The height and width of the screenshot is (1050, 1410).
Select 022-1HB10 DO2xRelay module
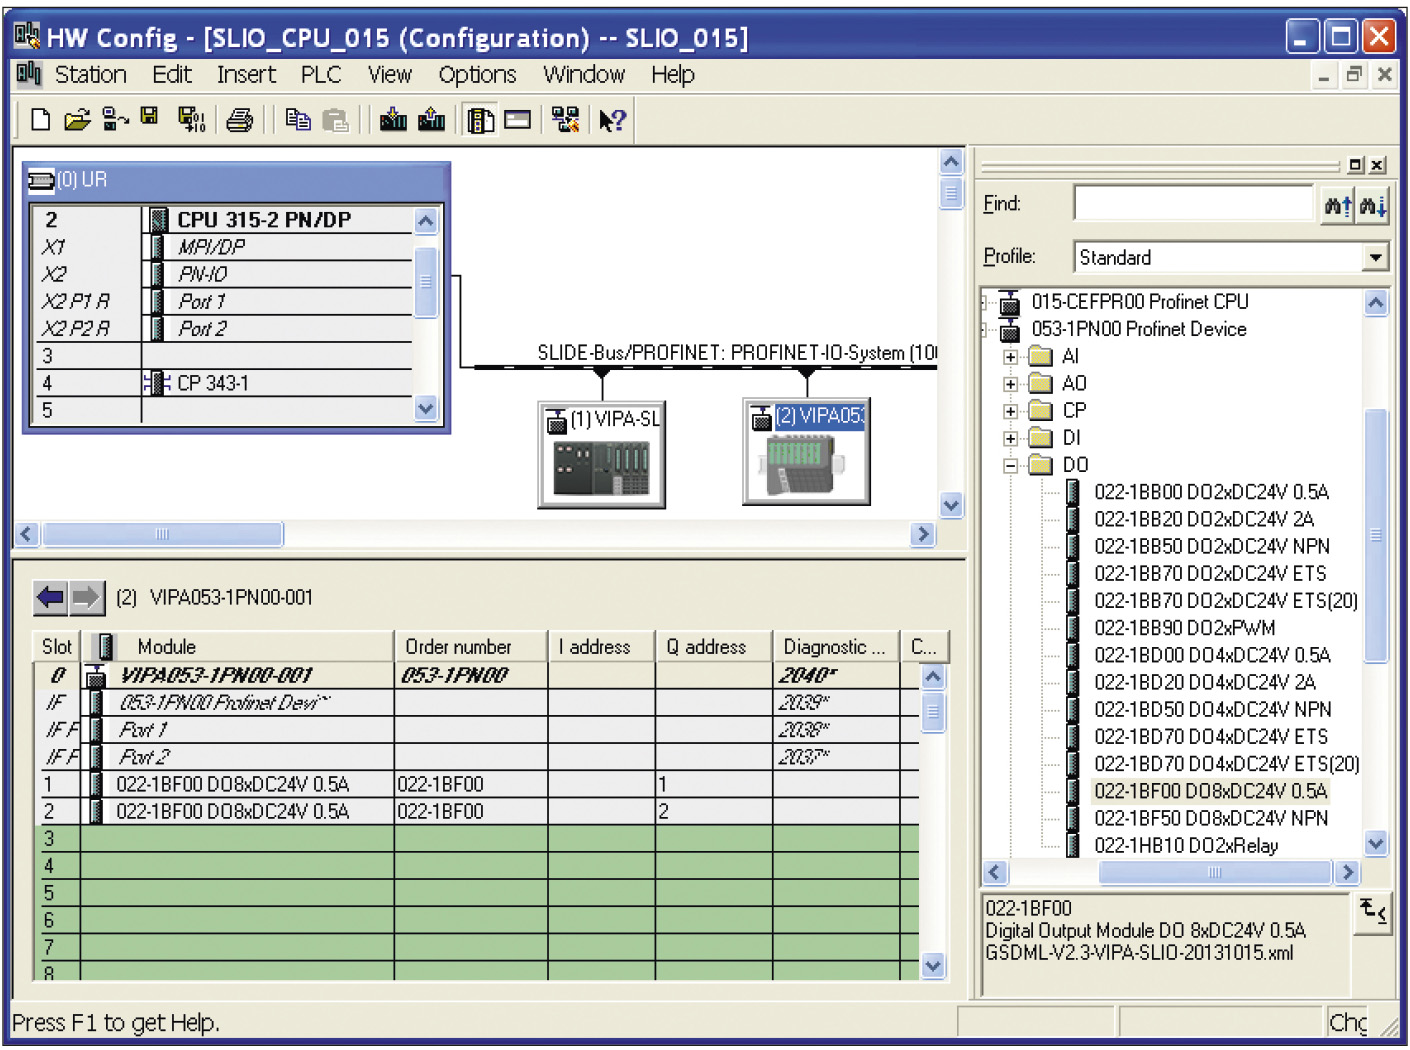coord(1186,845)
